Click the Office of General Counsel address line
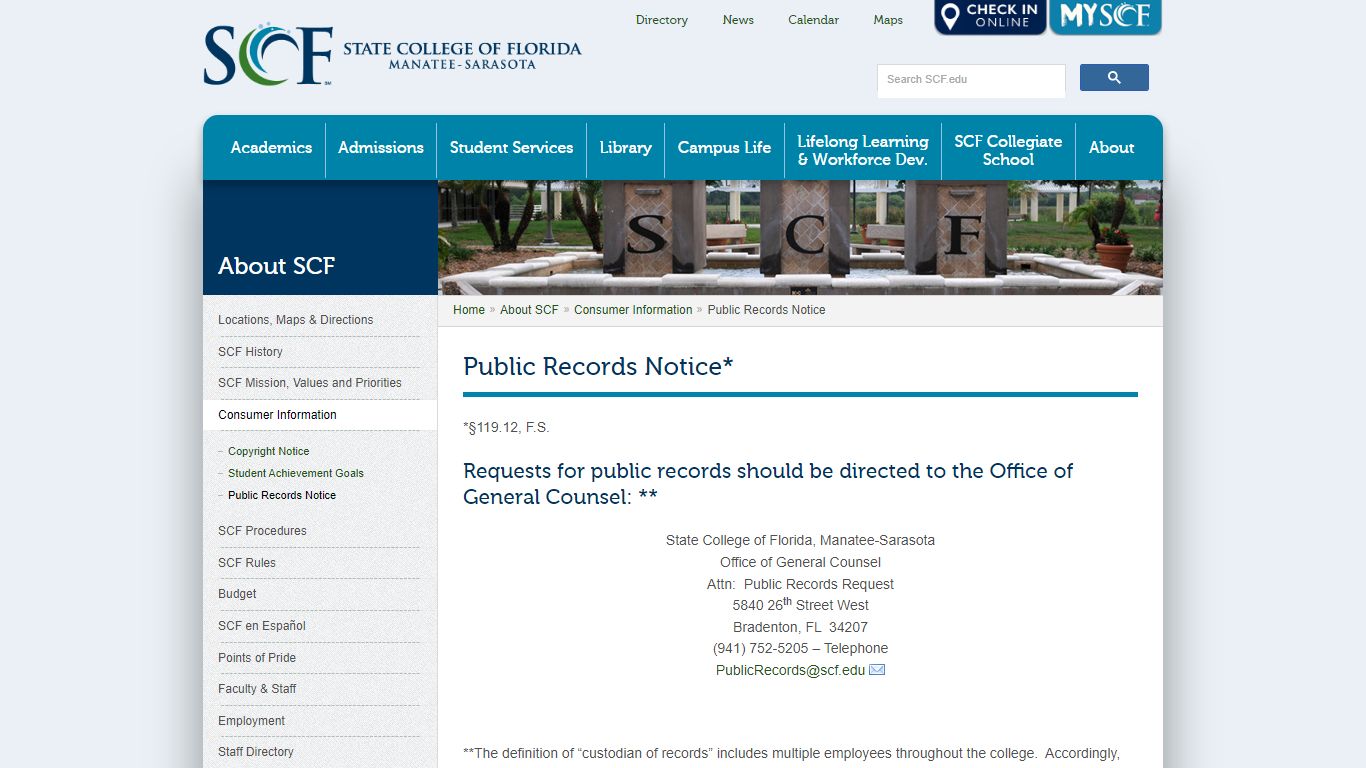Screen dimensions: 1366x768 click(800, 562)
